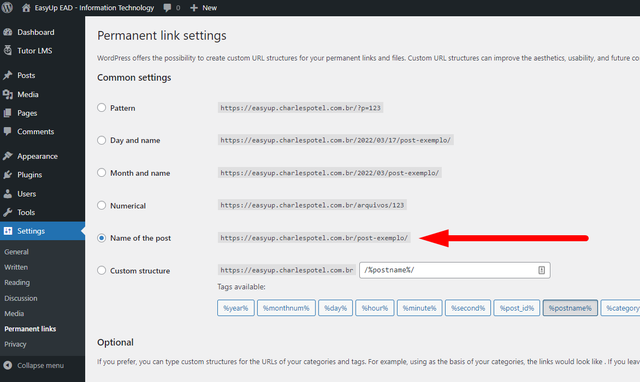This screenshot has height=382, width=640.
Task: Pick the Numerical permalink radio button
Action: coord(102,205)
